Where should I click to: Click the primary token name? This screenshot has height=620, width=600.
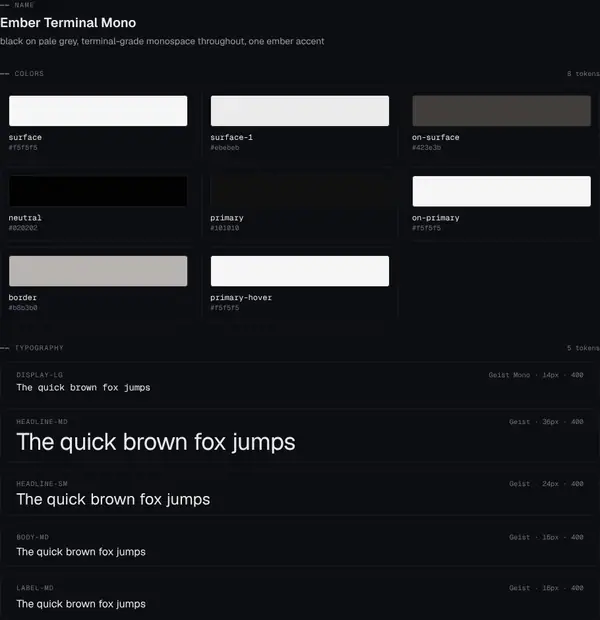227,217
